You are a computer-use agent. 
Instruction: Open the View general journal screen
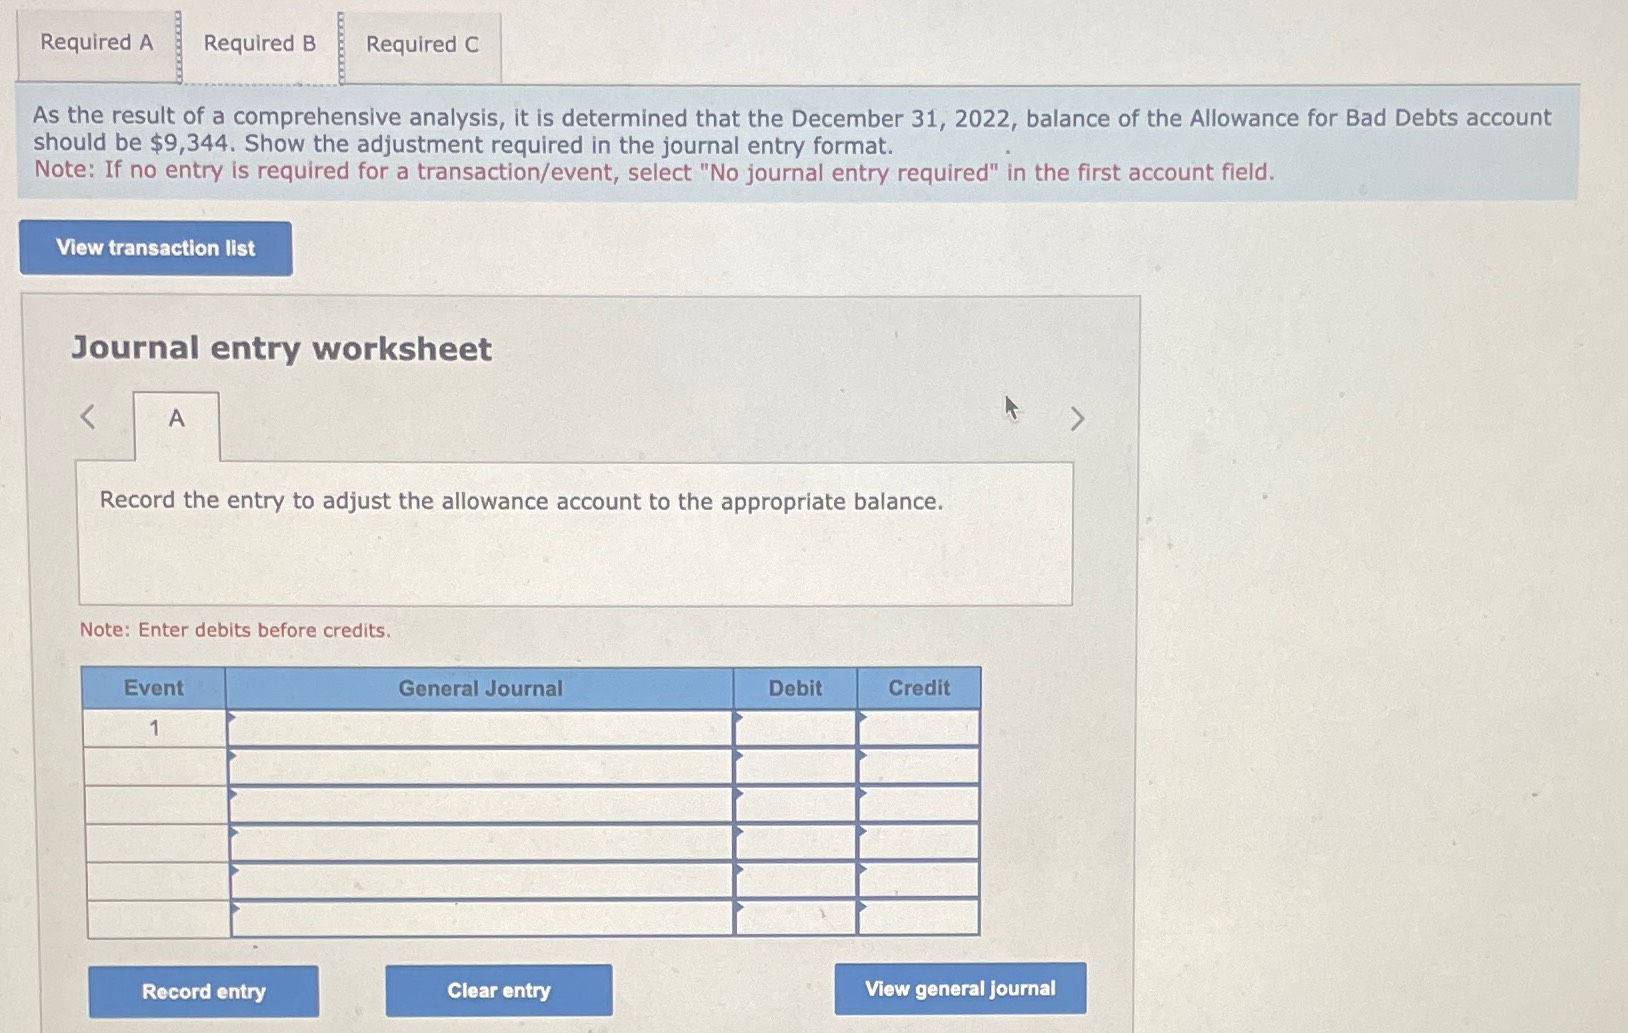click(959, 988)
